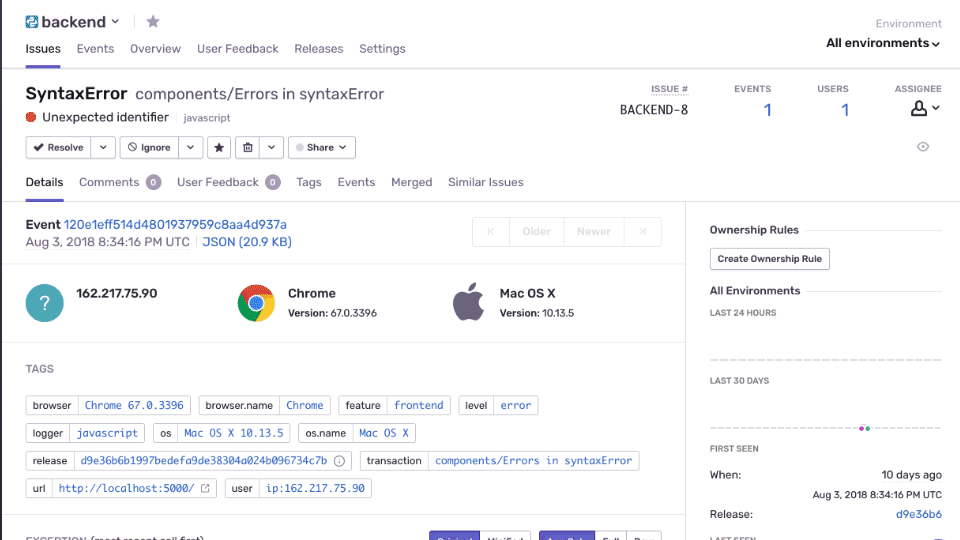Filter by os tag Mac OS X 10.13.5
This screenshot has width=960, height=540.
[x=234, y=433]
